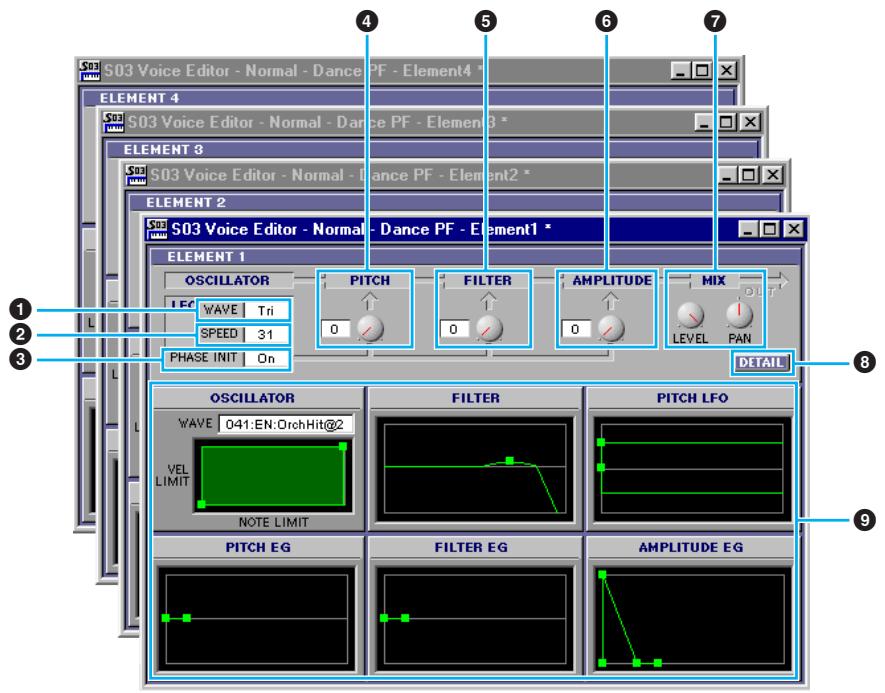
Task: Click the ELEMENT 2 header bar
Action: click(455, 203)
